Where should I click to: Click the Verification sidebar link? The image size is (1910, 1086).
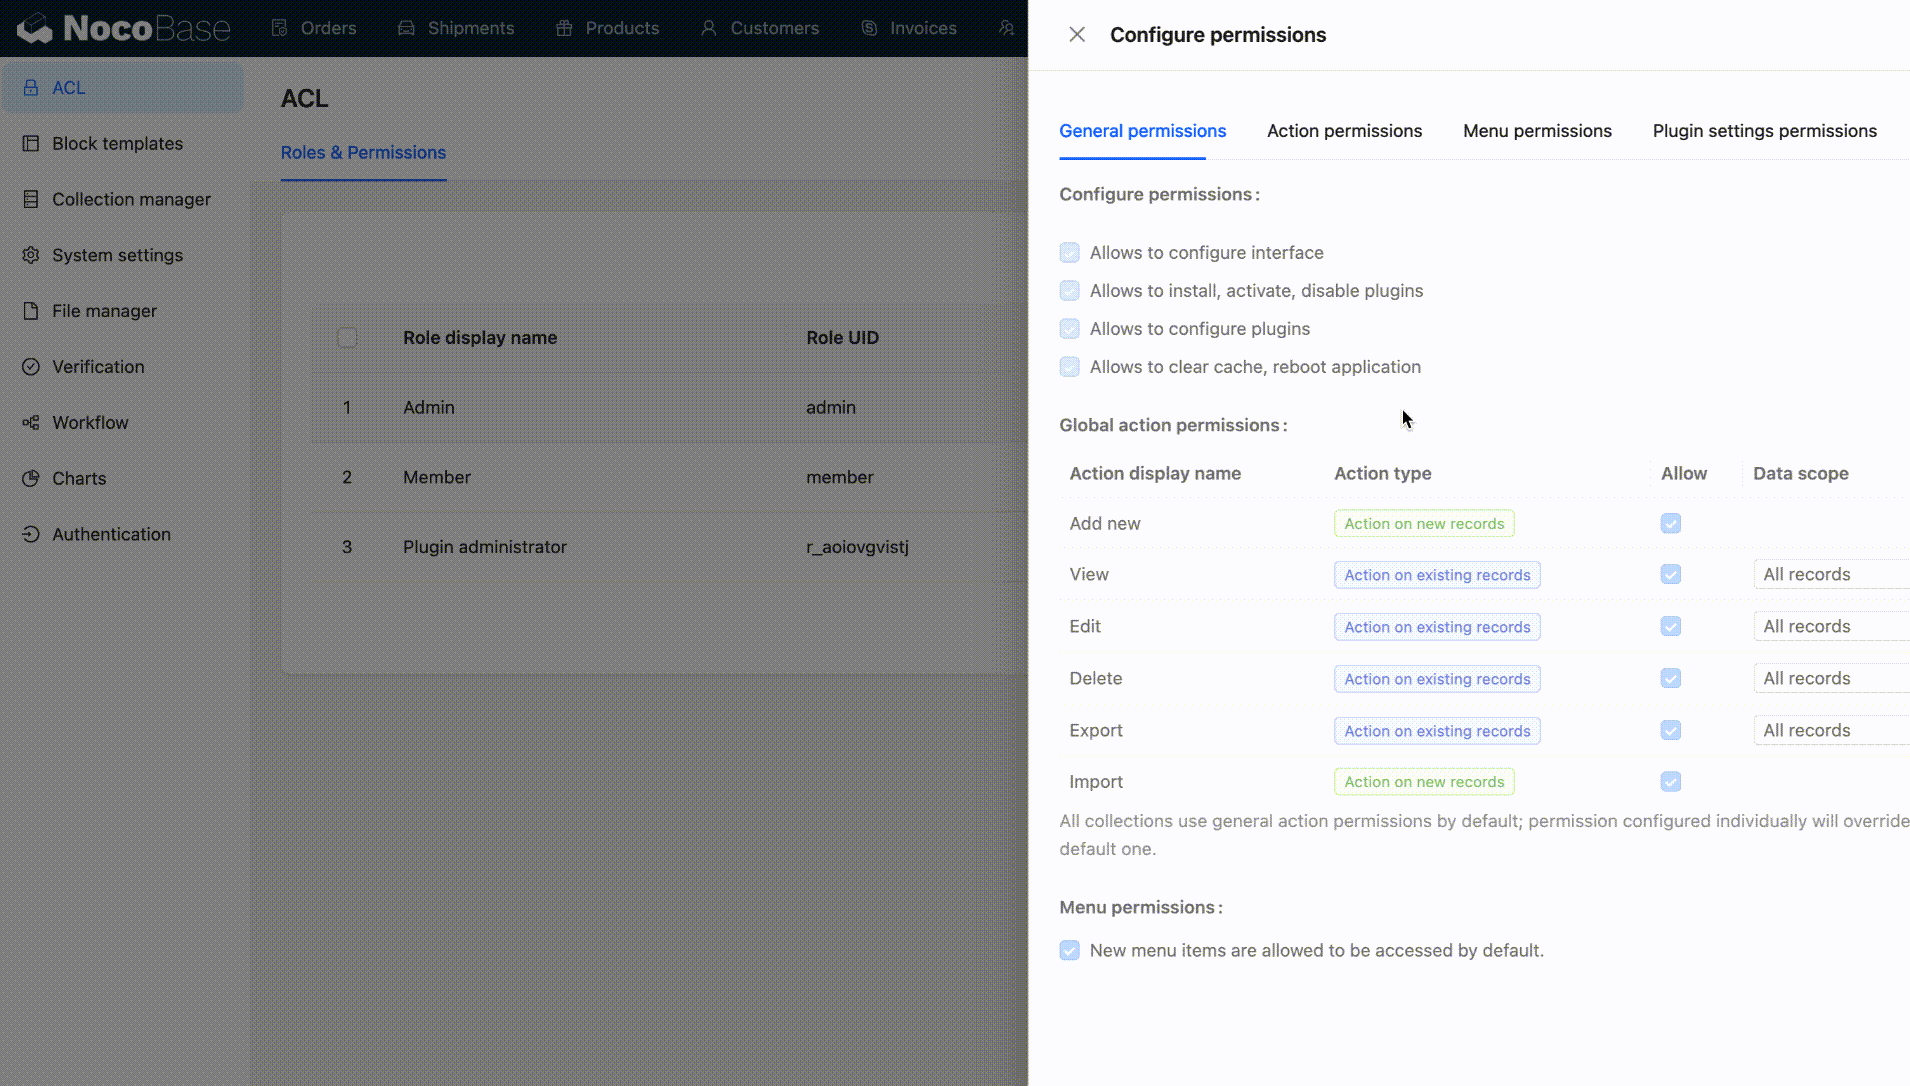point(98,367)
